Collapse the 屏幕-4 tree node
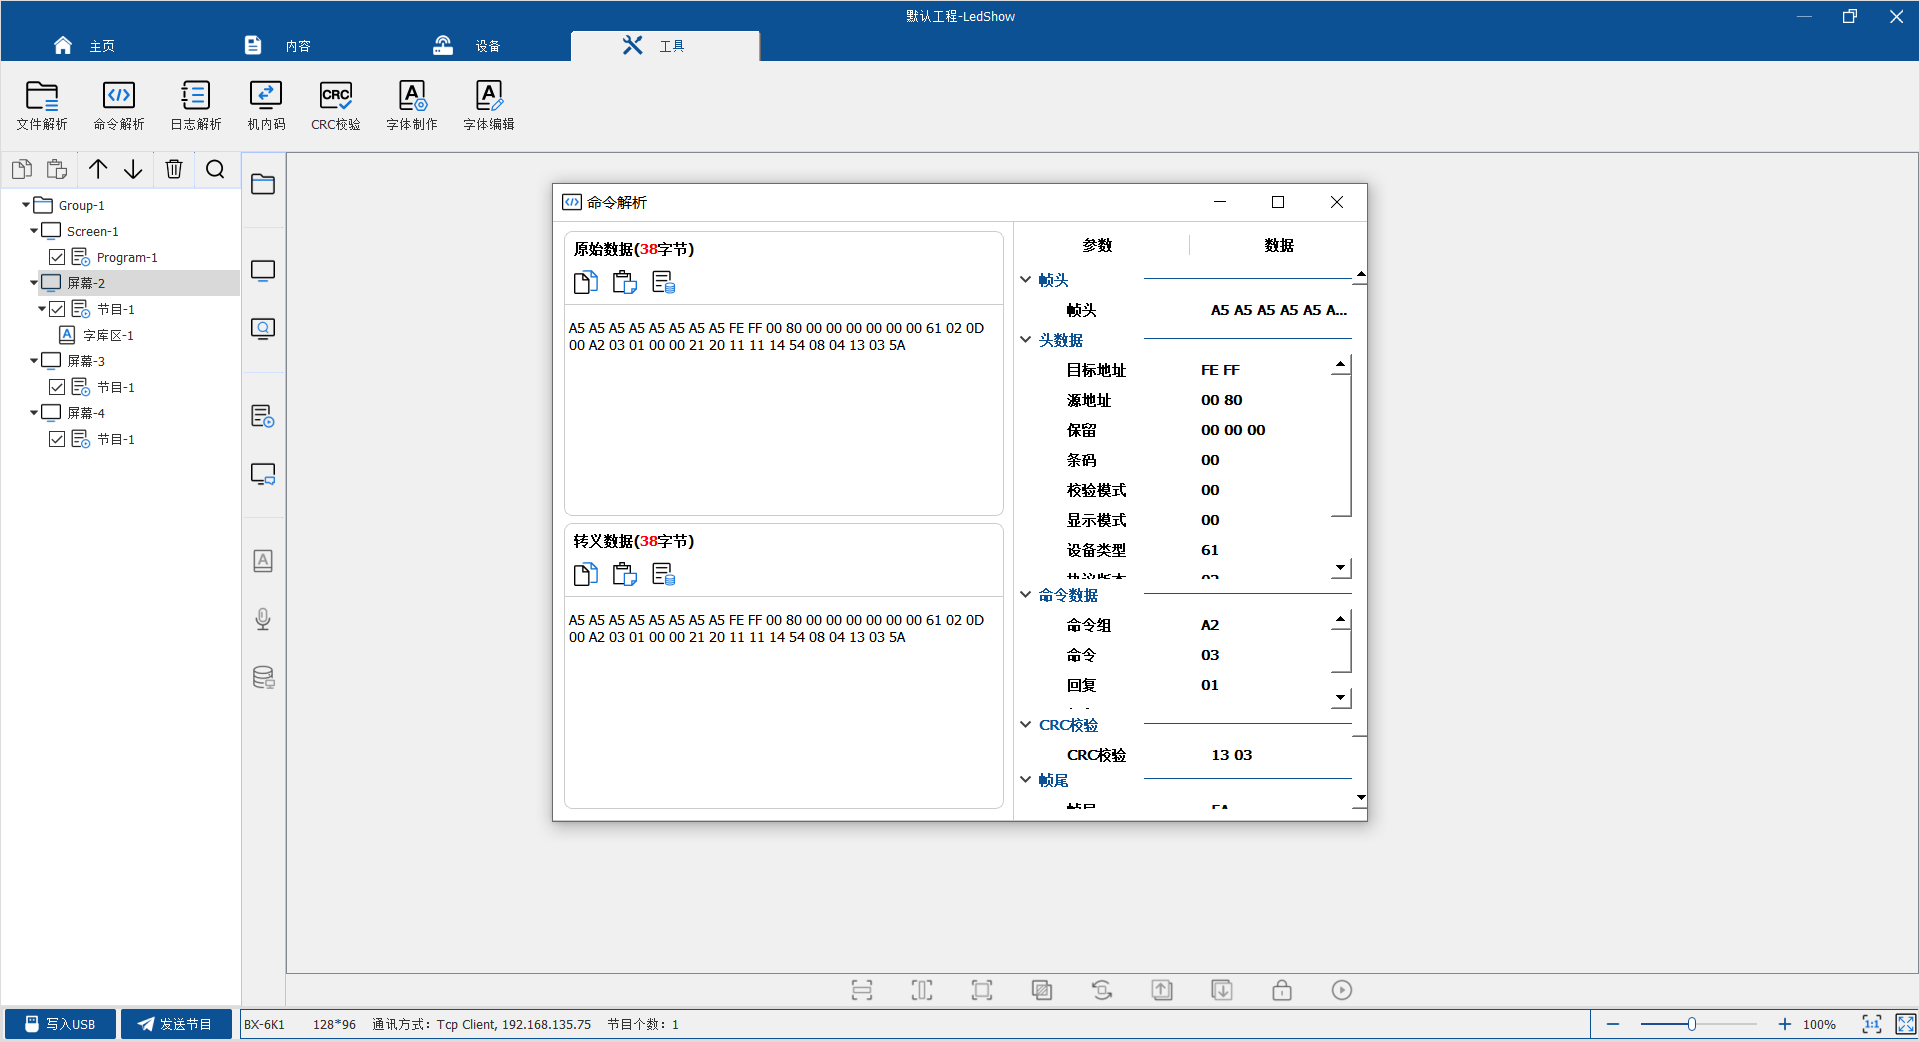This screenshot has height=1042, width=1920. coord(34,413)
